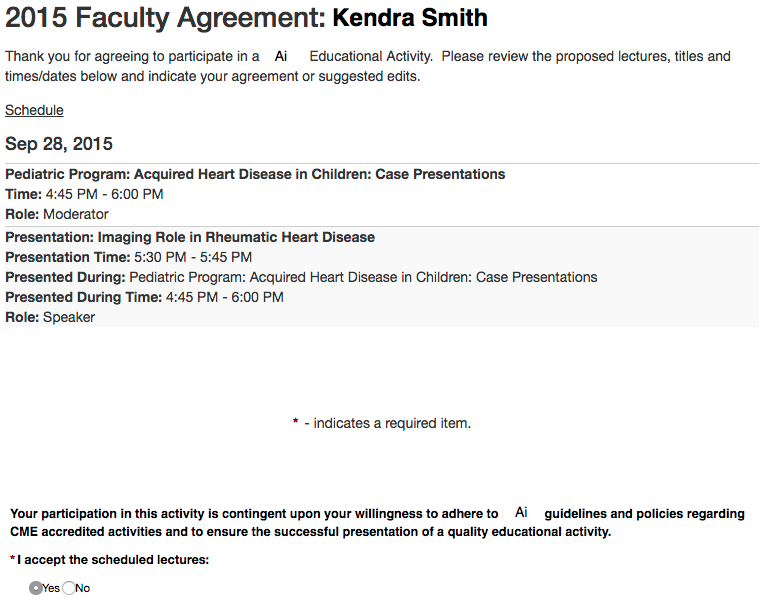Open the Schedule link
The height and width of the screenshot is (613, 760).
[x=34, y=110]
